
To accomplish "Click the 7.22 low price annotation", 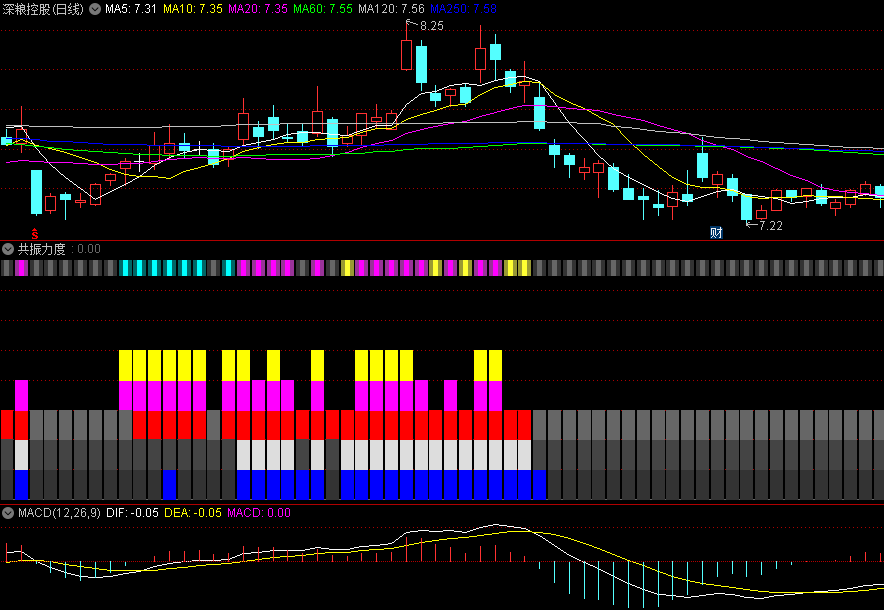I will point(771,226).
